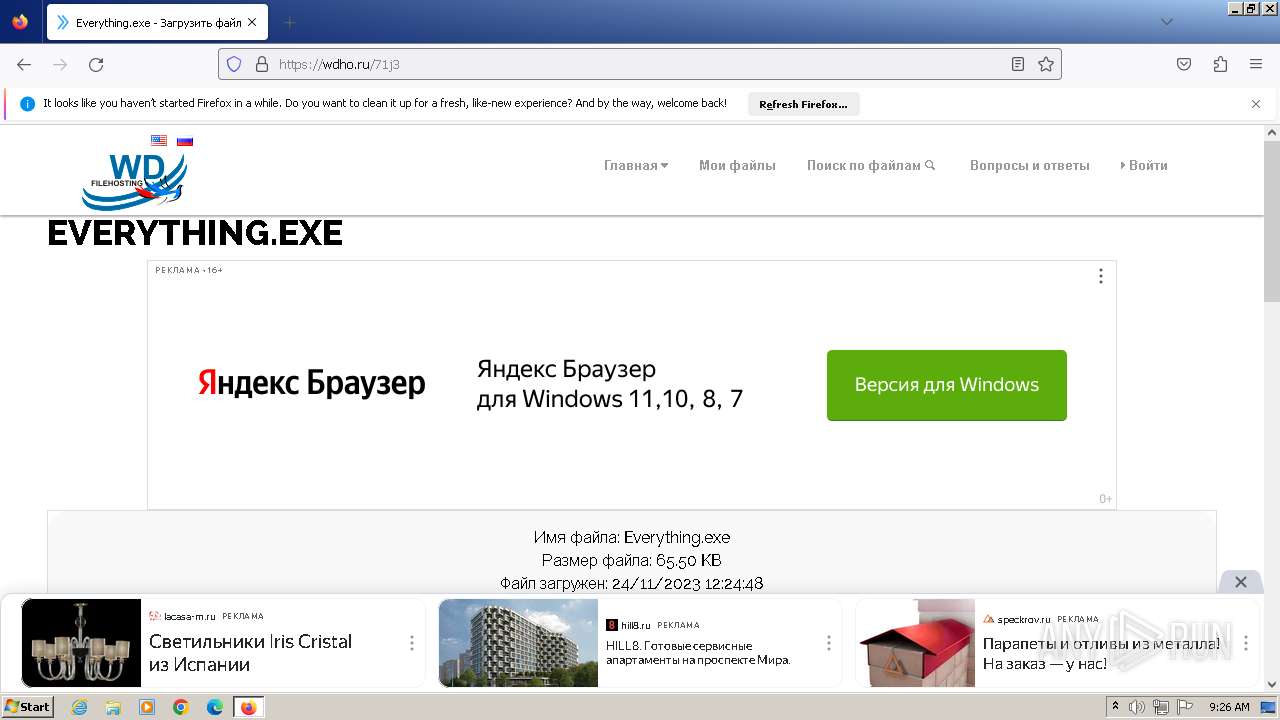Open HILL8 serviced apartments ad link
The image size is (1280, 720).
(698, 653)
